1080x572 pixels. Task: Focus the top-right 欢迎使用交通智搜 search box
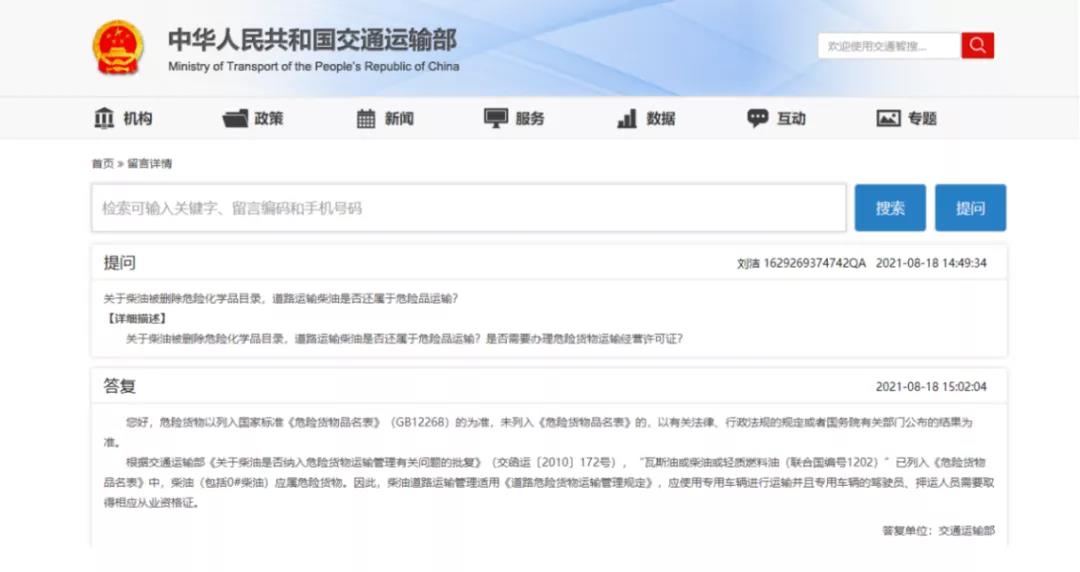point(889,46)
